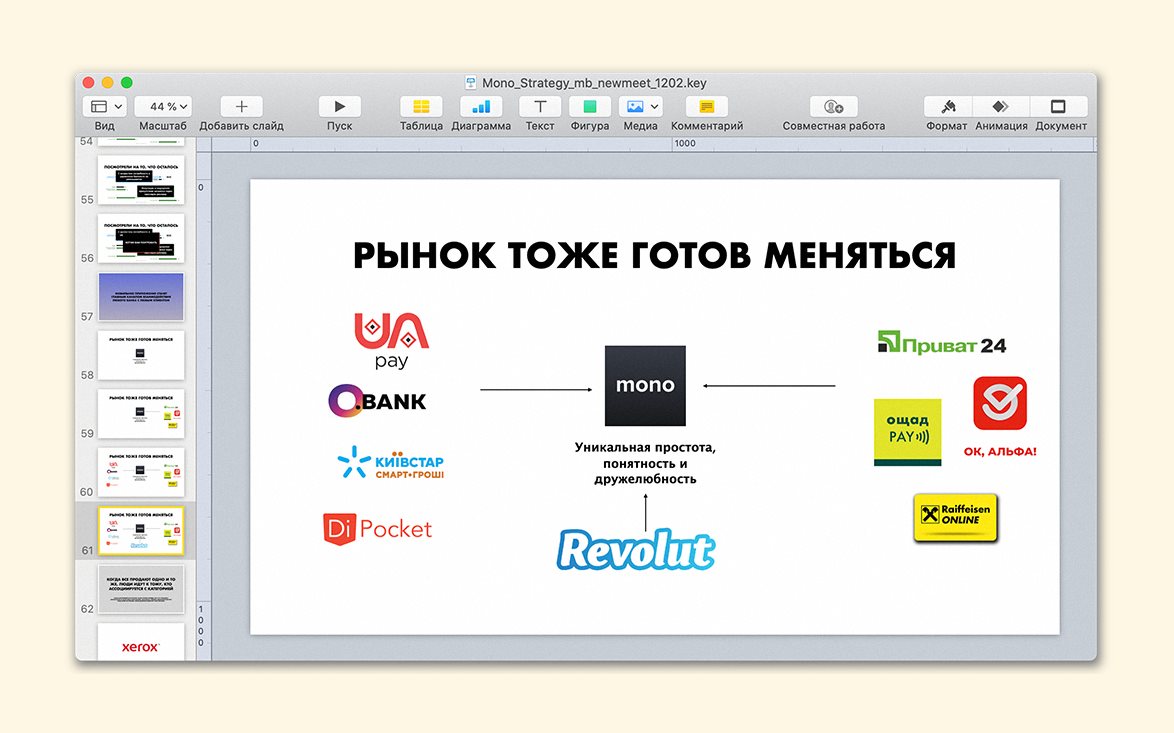Click the slide title РЫНОК ТОЖЕ ГОТОВ МЕНЯТЬСЯ

[x=654, y=255]
